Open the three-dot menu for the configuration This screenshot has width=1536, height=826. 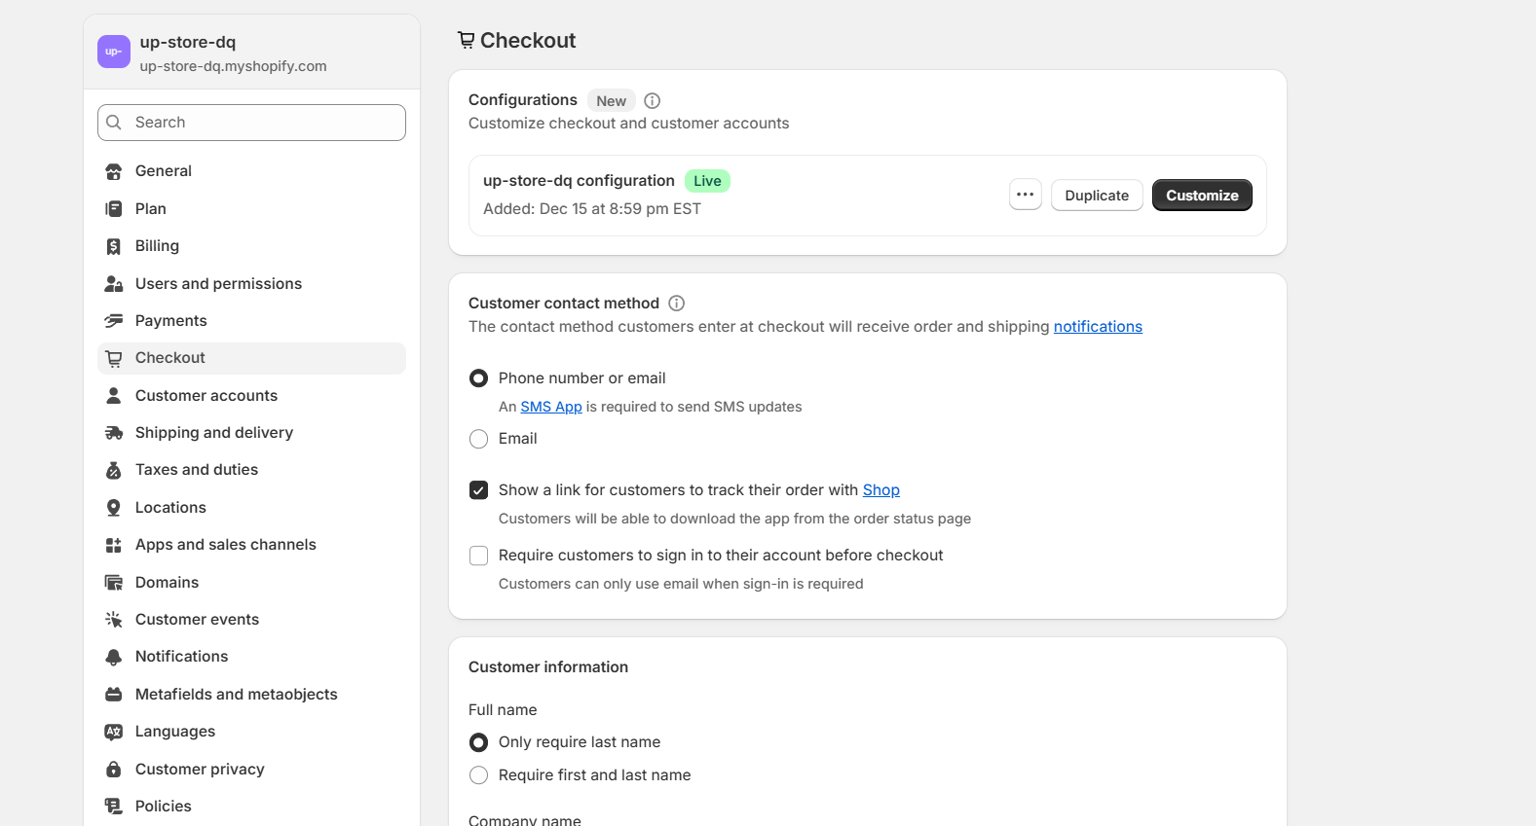coord(1025,195)
